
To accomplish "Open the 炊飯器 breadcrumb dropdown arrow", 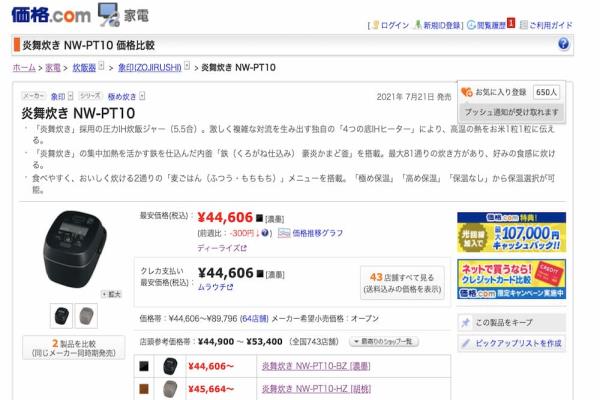I will click(x=101, y=66).
